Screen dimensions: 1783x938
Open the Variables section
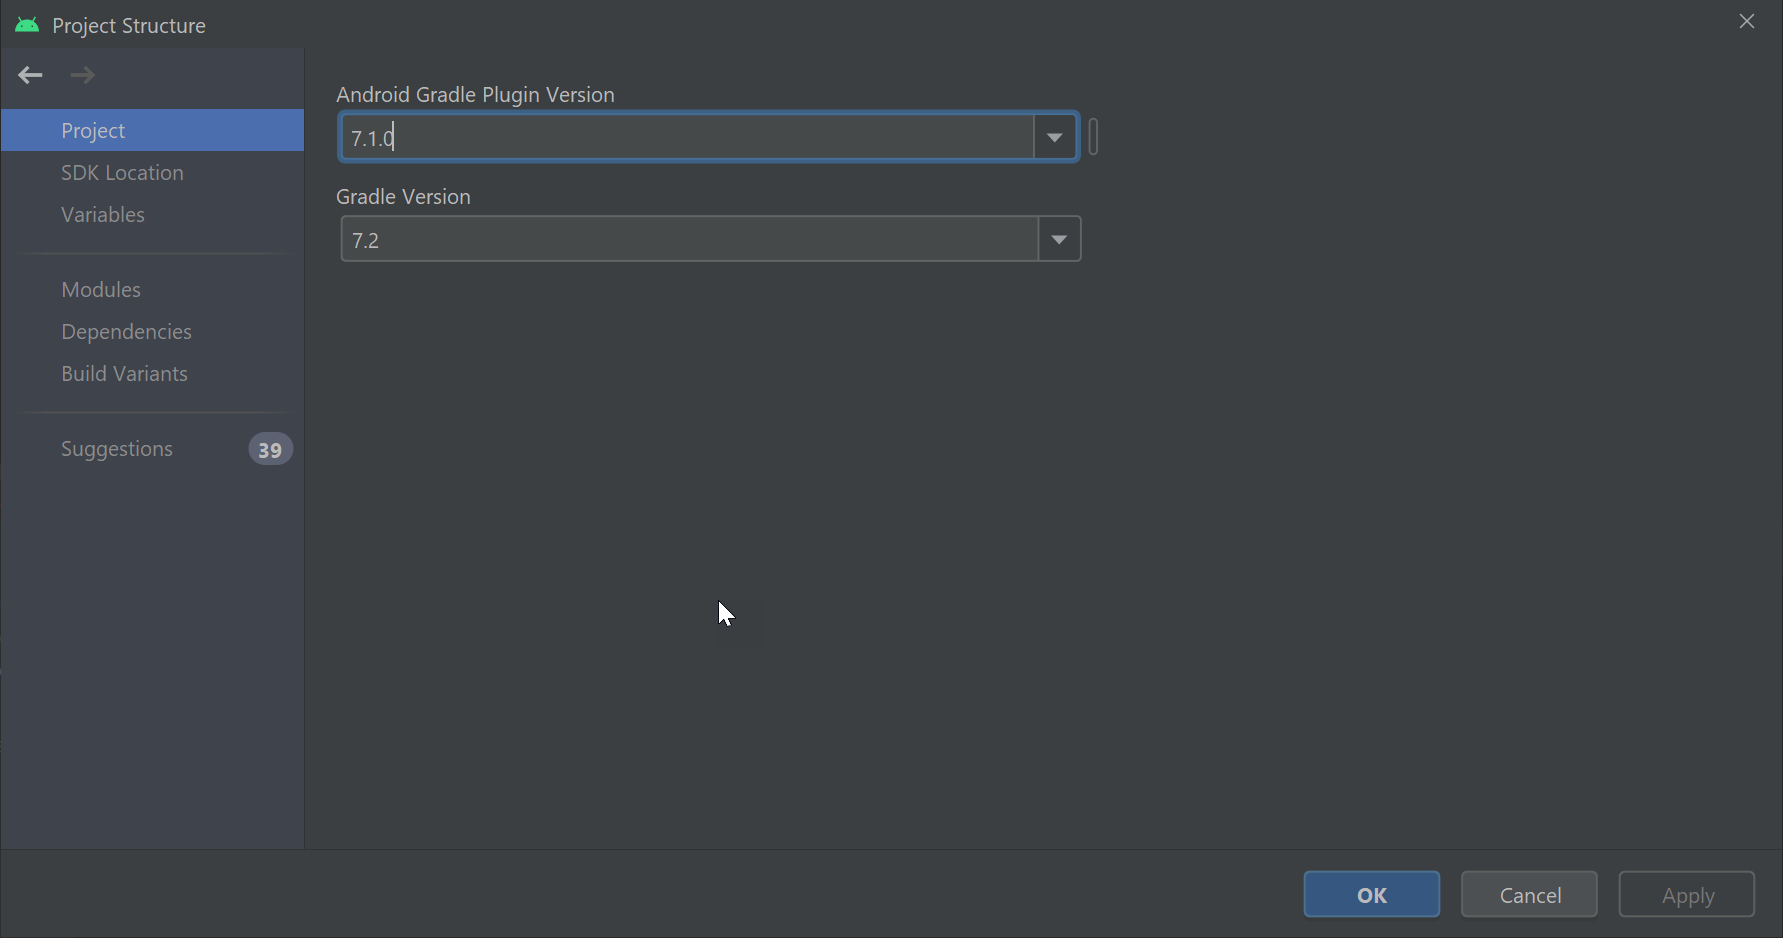[x=152, y=214]
